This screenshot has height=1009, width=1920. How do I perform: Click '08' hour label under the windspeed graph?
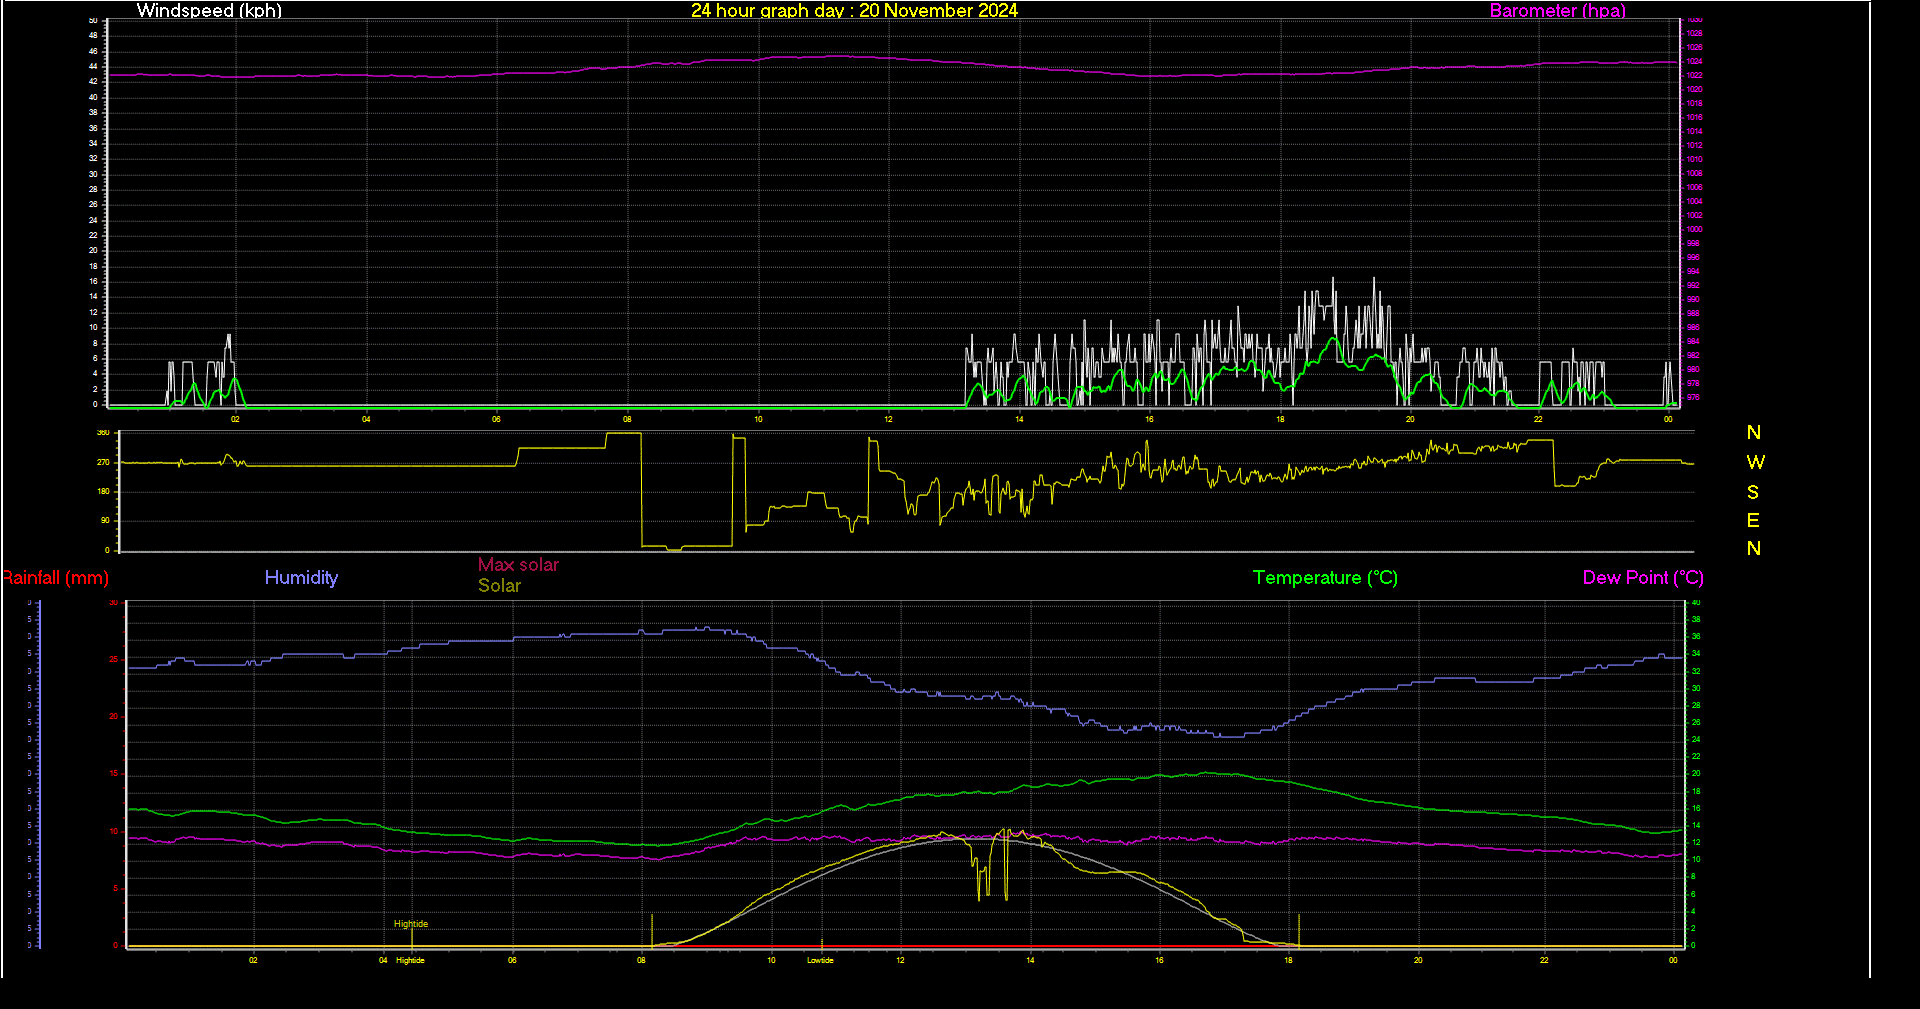point(627,419)
